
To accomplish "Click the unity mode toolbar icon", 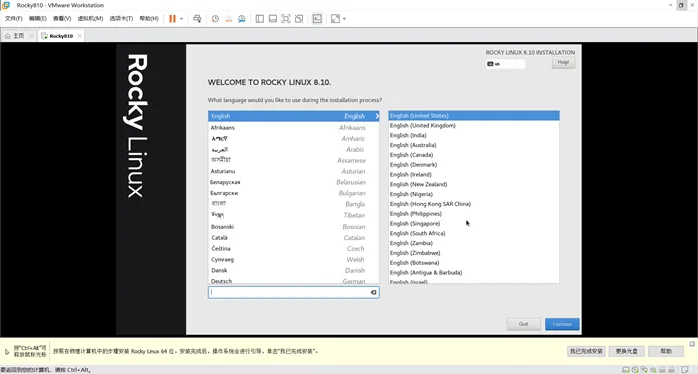I will (x=299, y=19).
